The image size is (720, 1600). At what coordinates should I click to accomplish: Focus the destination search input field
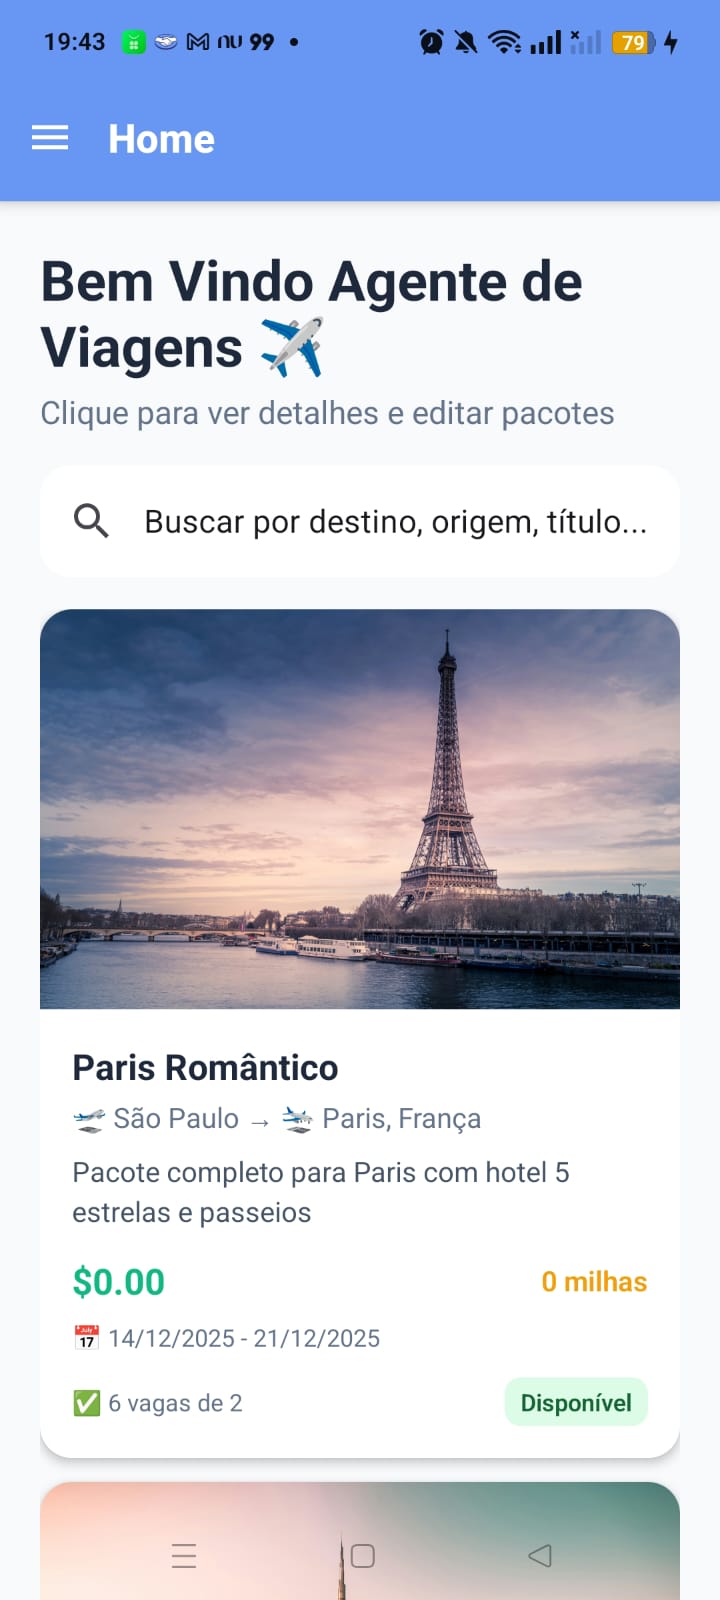pyautogui.click(x=395, y=521)
